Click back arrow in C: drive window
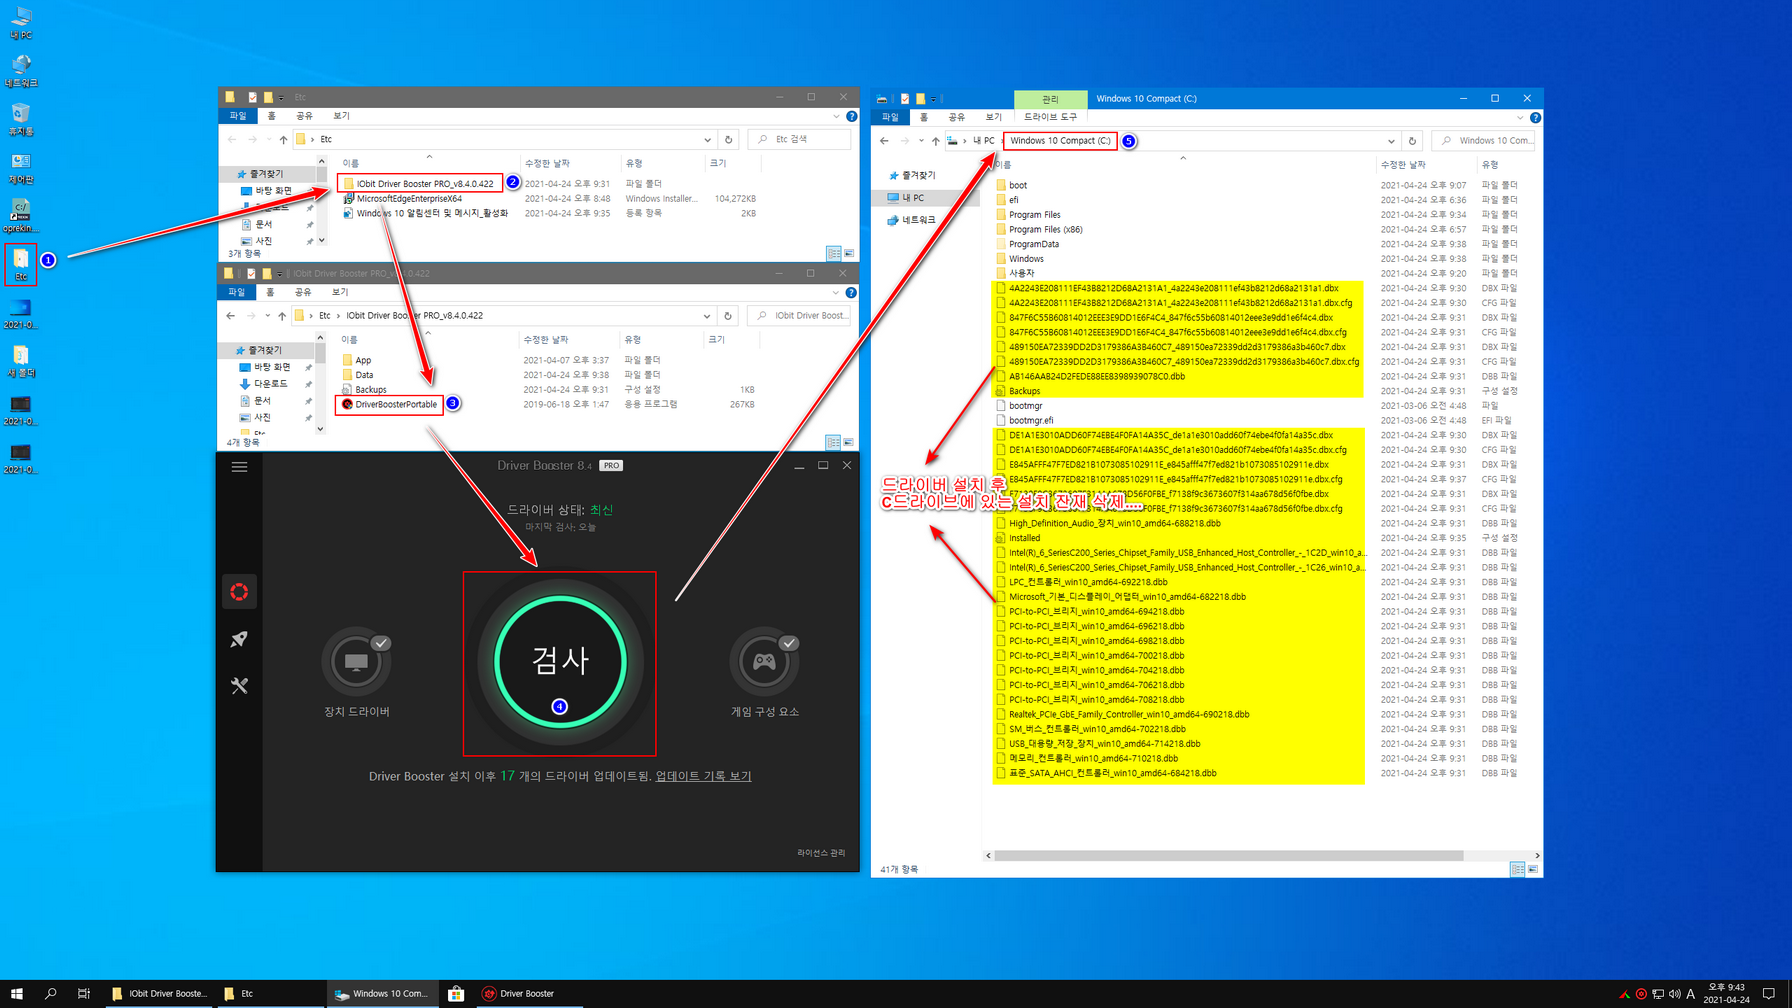Viewport: 1792px width, 1008px height. coord(884,141)
